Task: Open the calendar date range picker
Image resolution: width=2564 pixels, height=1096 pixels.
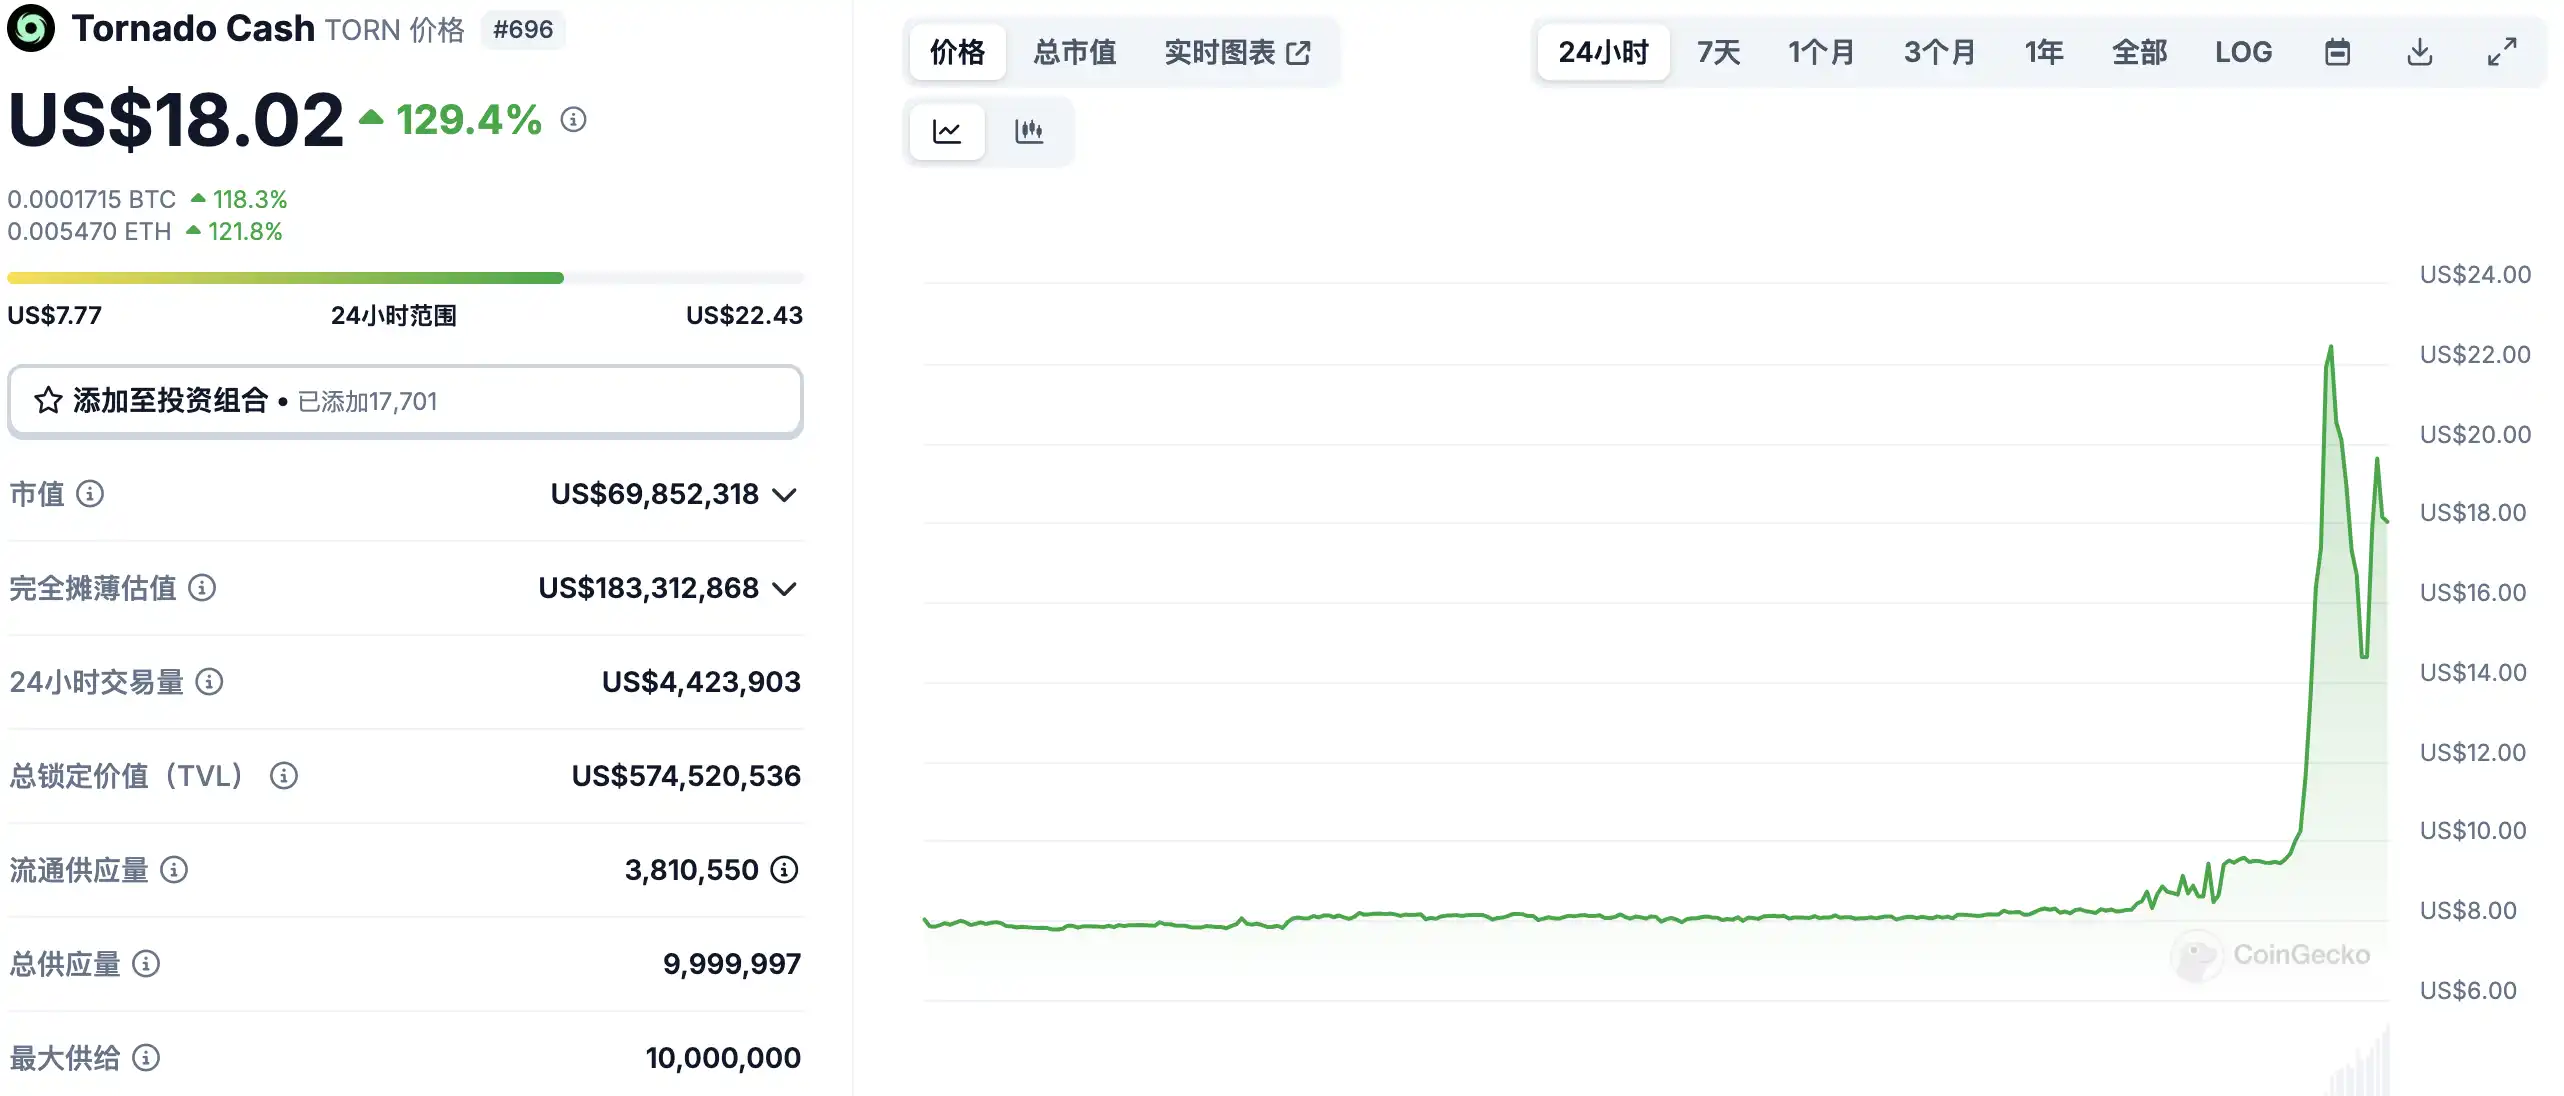Action: pyautogui.click(x=2337, y=52)
